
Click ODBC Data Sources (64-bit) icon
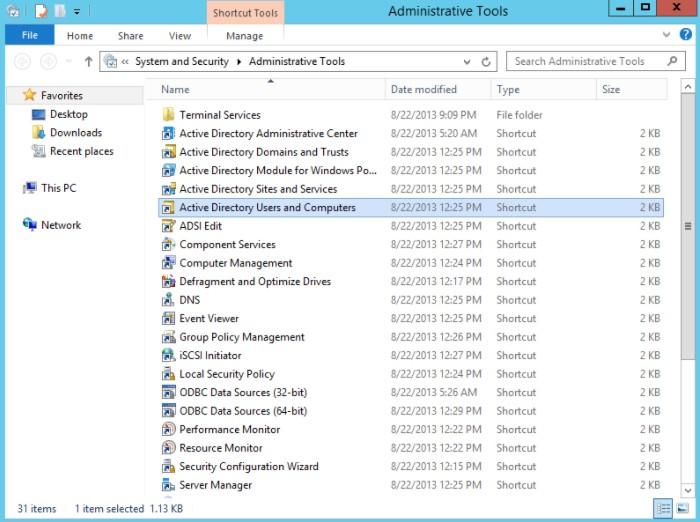168,411
